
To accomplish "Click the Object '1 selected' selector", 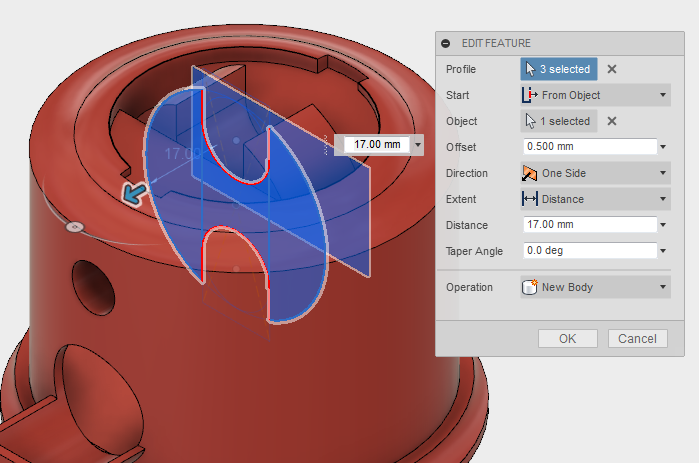I will [x=559, y=121].
